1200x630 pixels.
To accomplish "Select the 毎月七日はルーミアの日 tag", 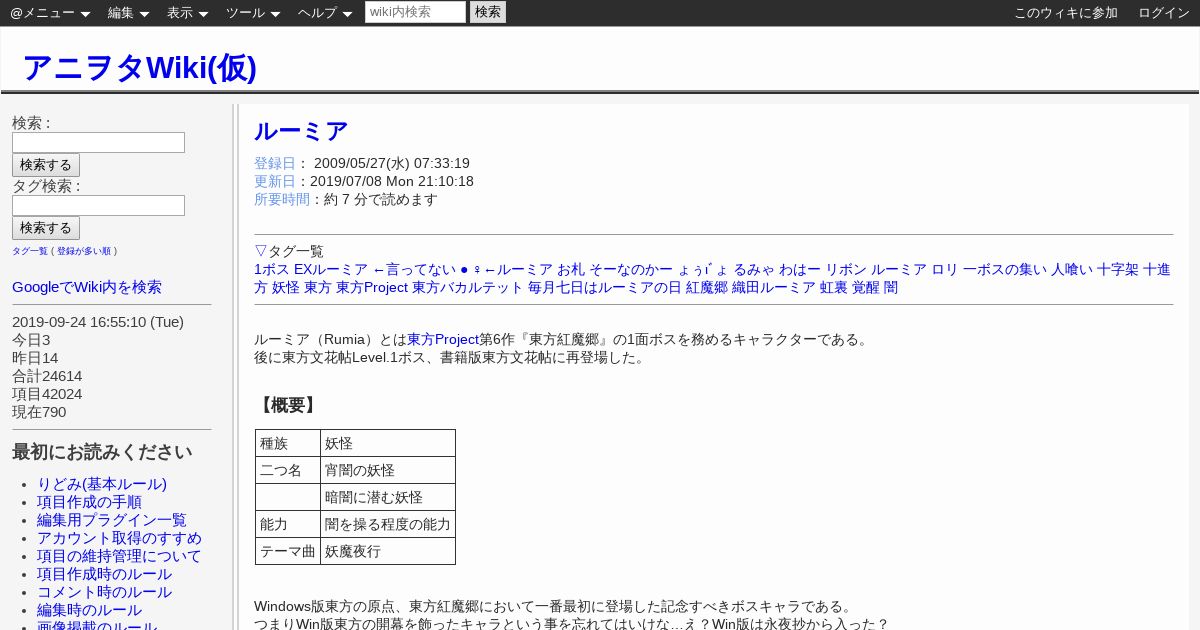I will point(605,287).
